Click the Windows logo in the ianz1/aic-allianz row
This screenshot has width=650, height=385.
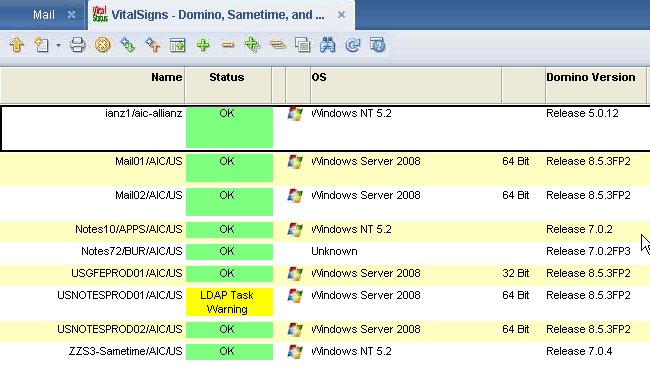pos(295,114)
